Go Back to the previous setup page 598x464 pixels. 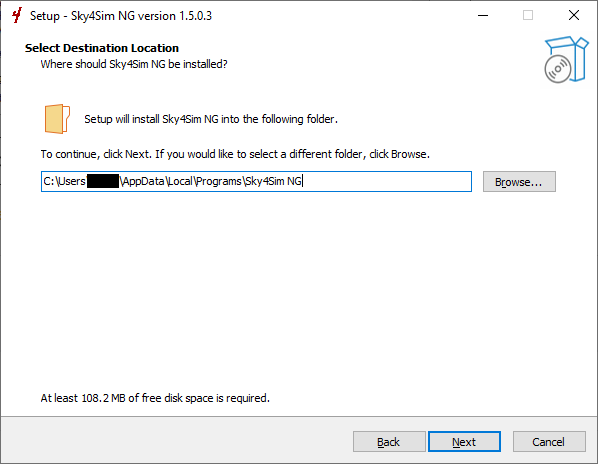click(389, 442)
